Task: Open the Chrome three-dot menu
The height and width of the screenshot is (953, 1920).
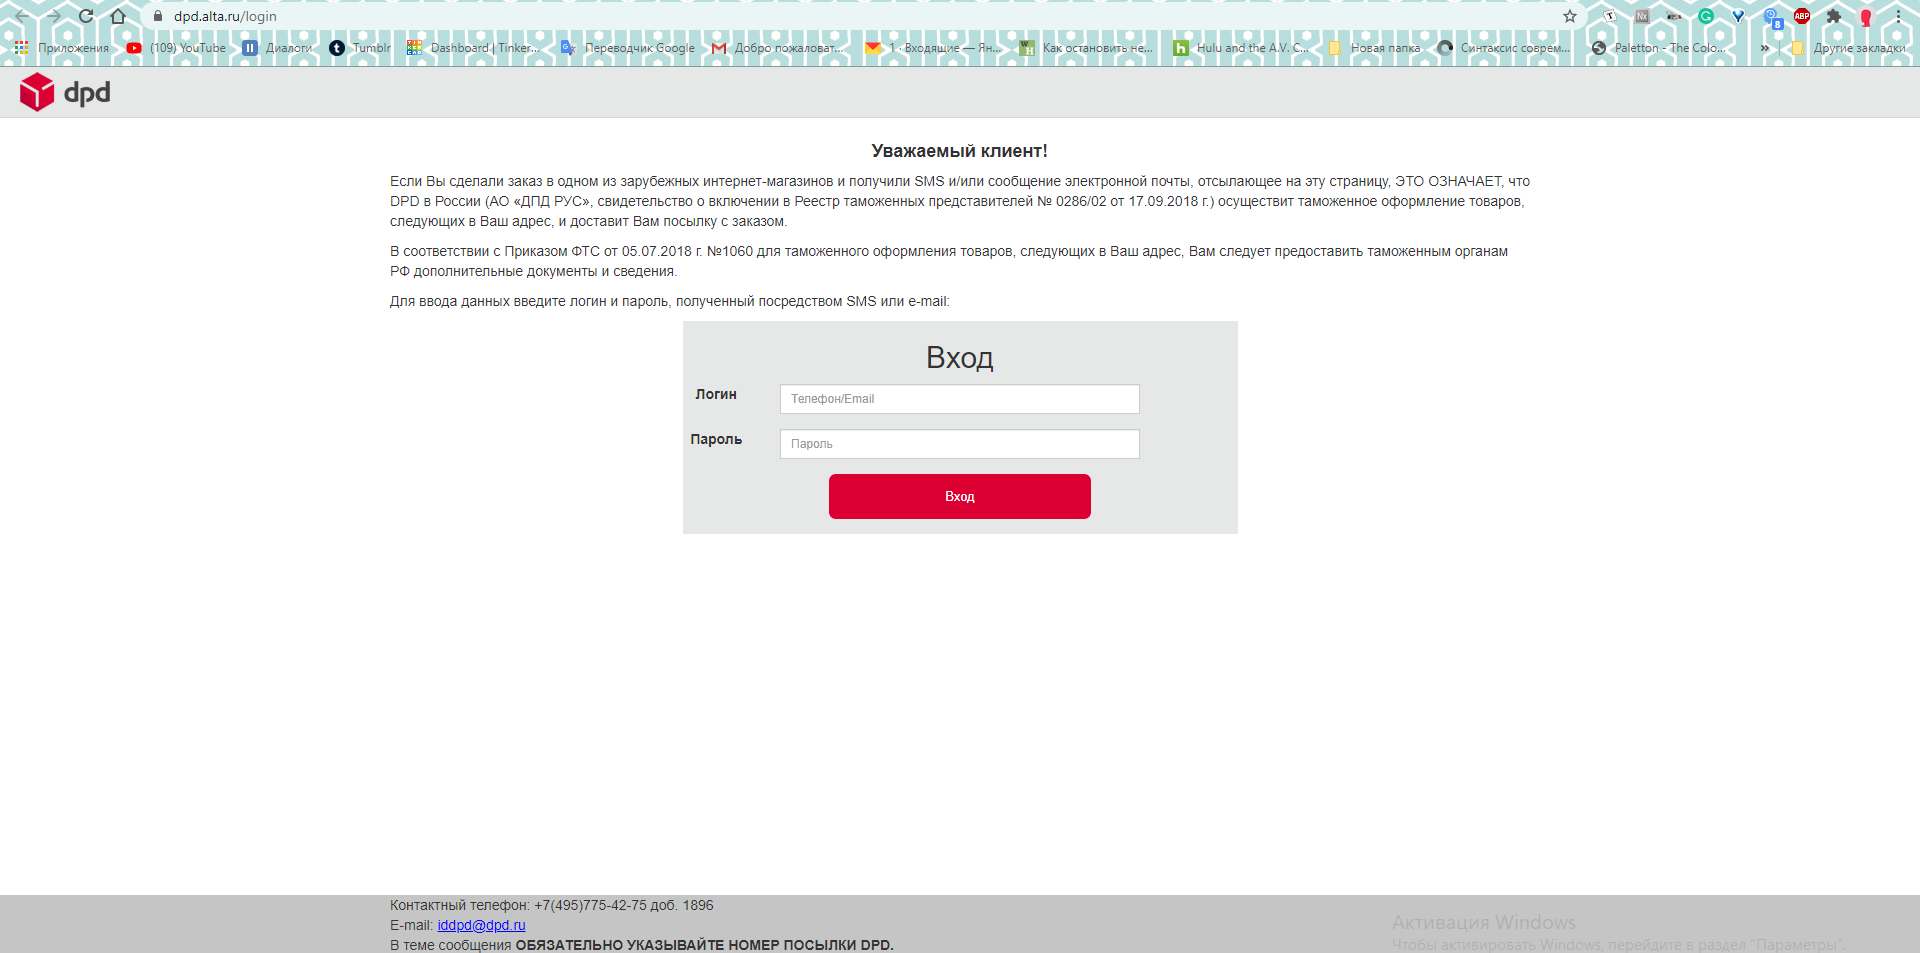Action: click(1898, 16)
